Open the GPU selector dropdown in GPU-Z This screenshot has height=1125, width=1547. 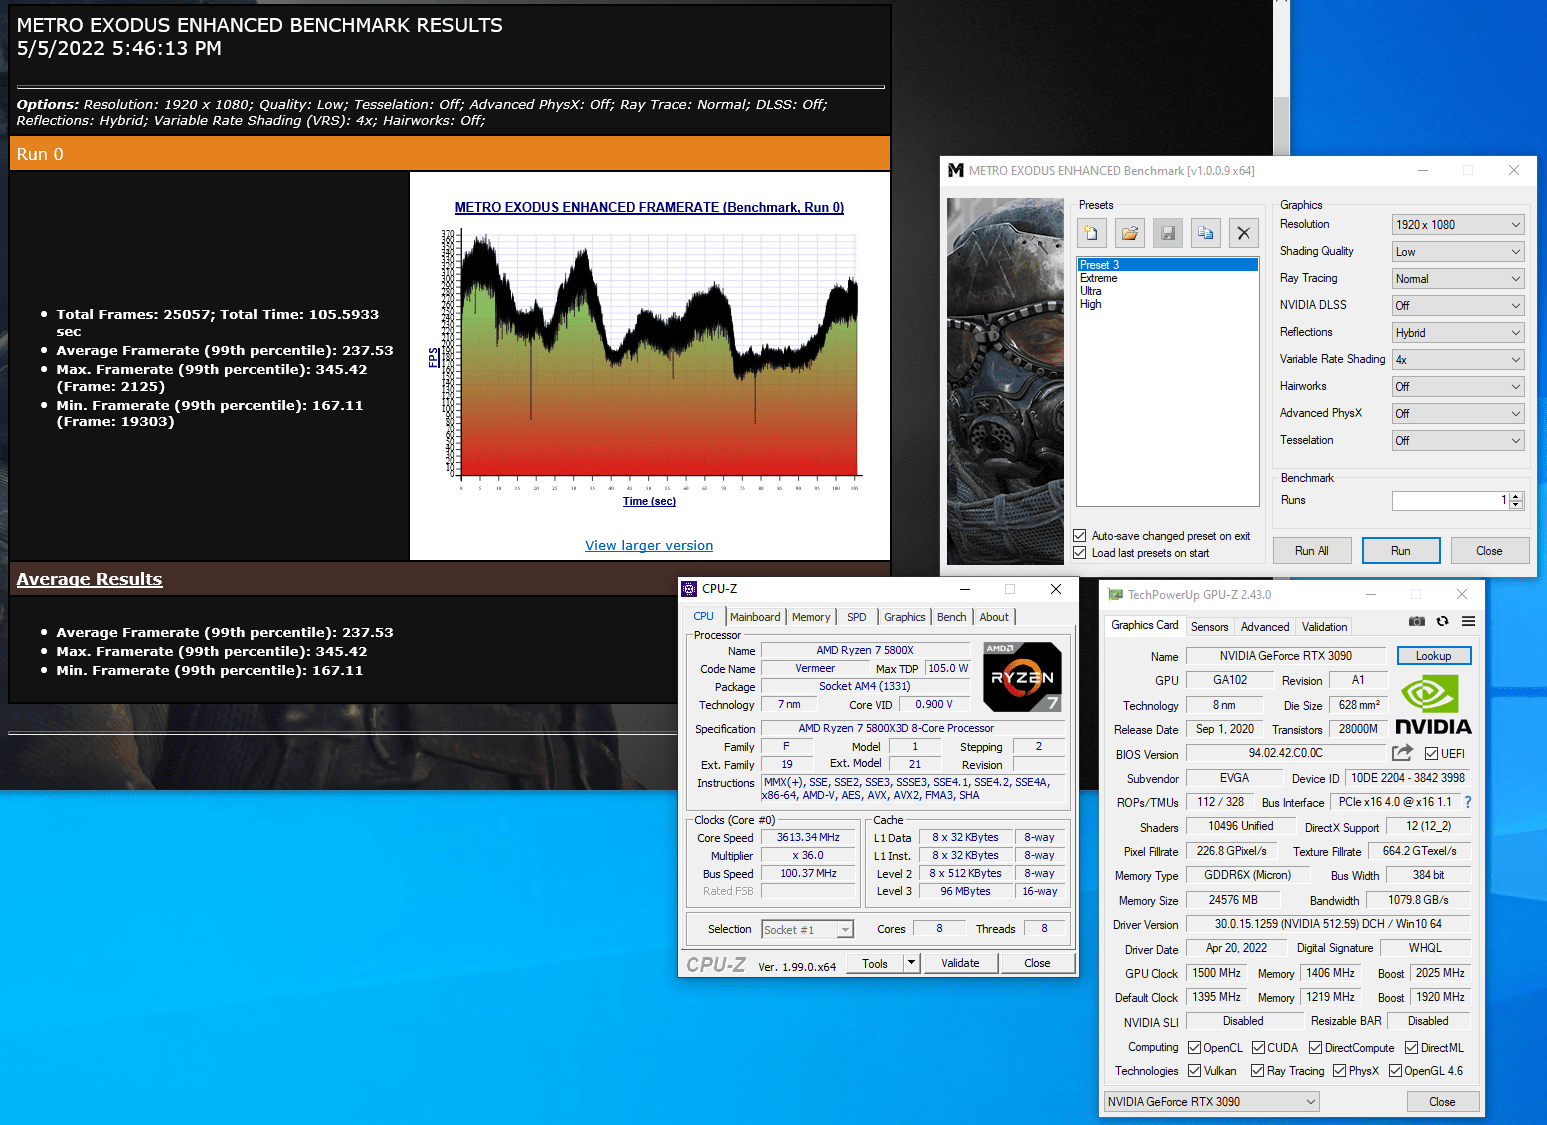[x=1211, y=1102]
